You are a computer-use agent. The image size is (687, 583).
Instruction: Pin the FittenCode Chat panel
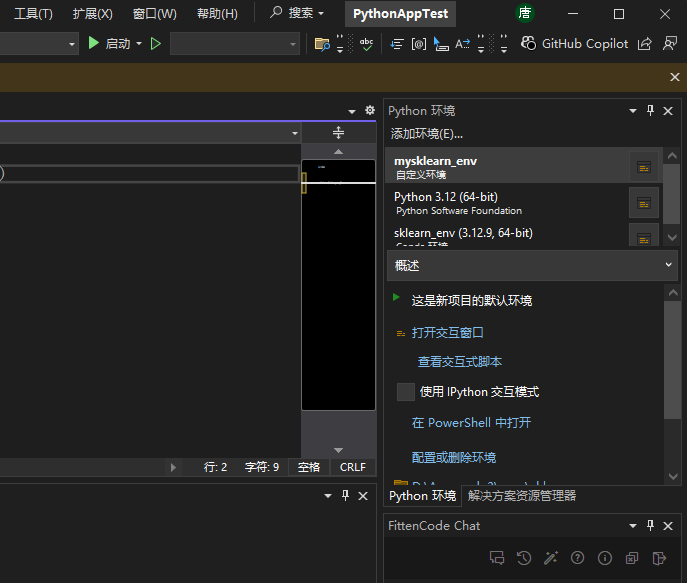point(650,525)
